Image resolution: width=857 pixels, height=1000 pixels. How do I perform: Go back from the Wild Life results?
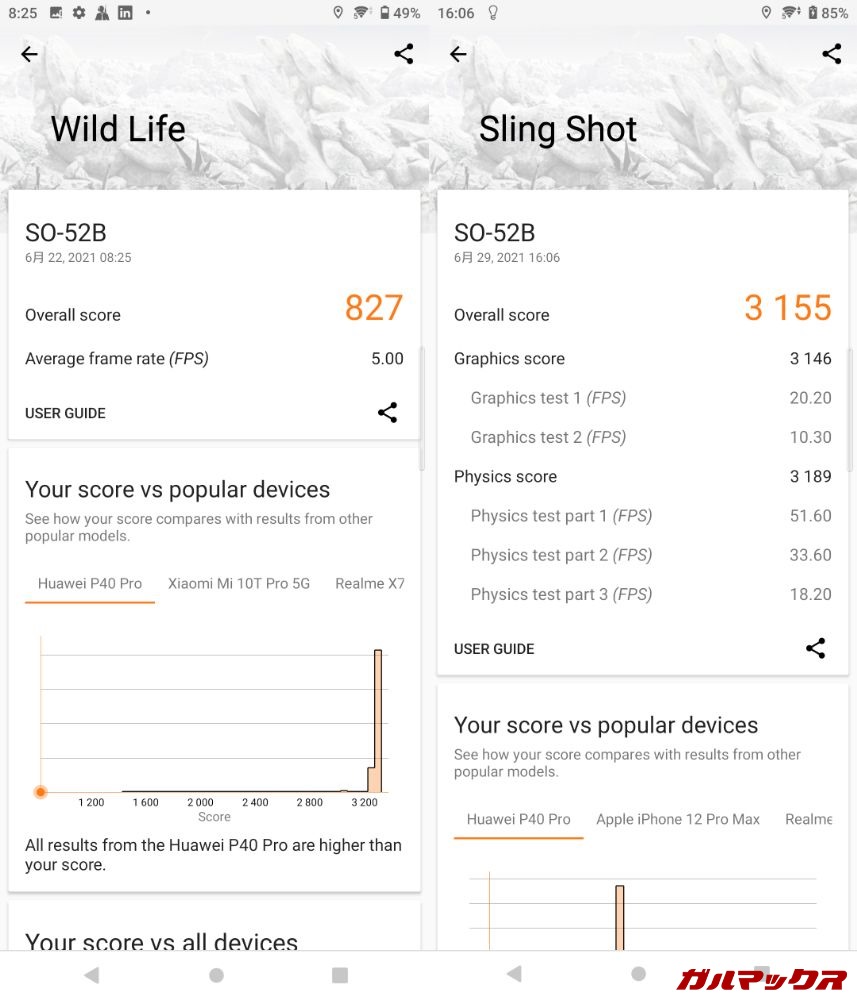click(29, 55)
